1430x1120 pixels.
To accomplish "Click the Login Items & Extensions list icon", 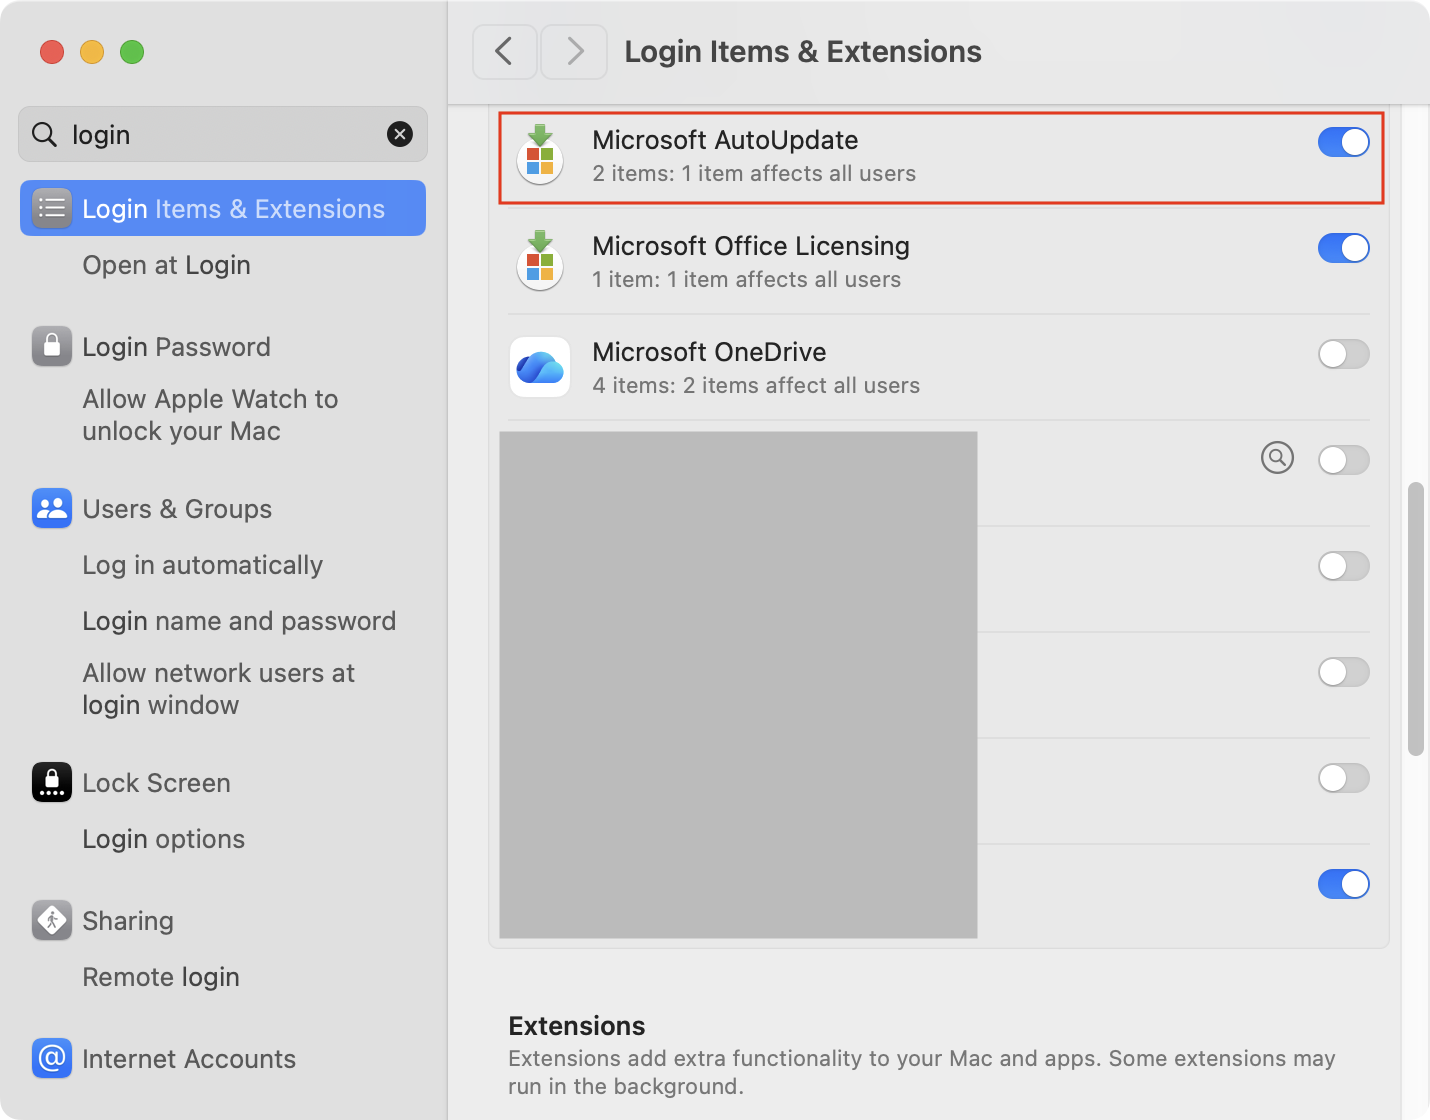I will point(52,208).
